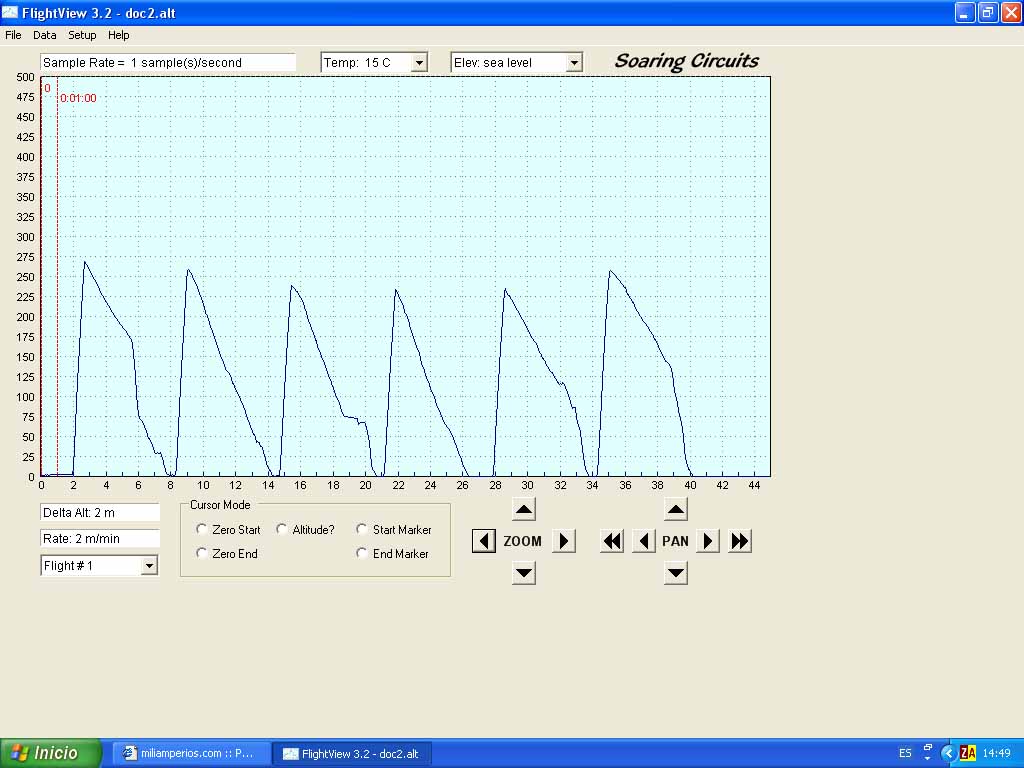Open the Setup menu
Image resolution: width=1024 pixels, height=768 pixels.
(x=82, y=35)
